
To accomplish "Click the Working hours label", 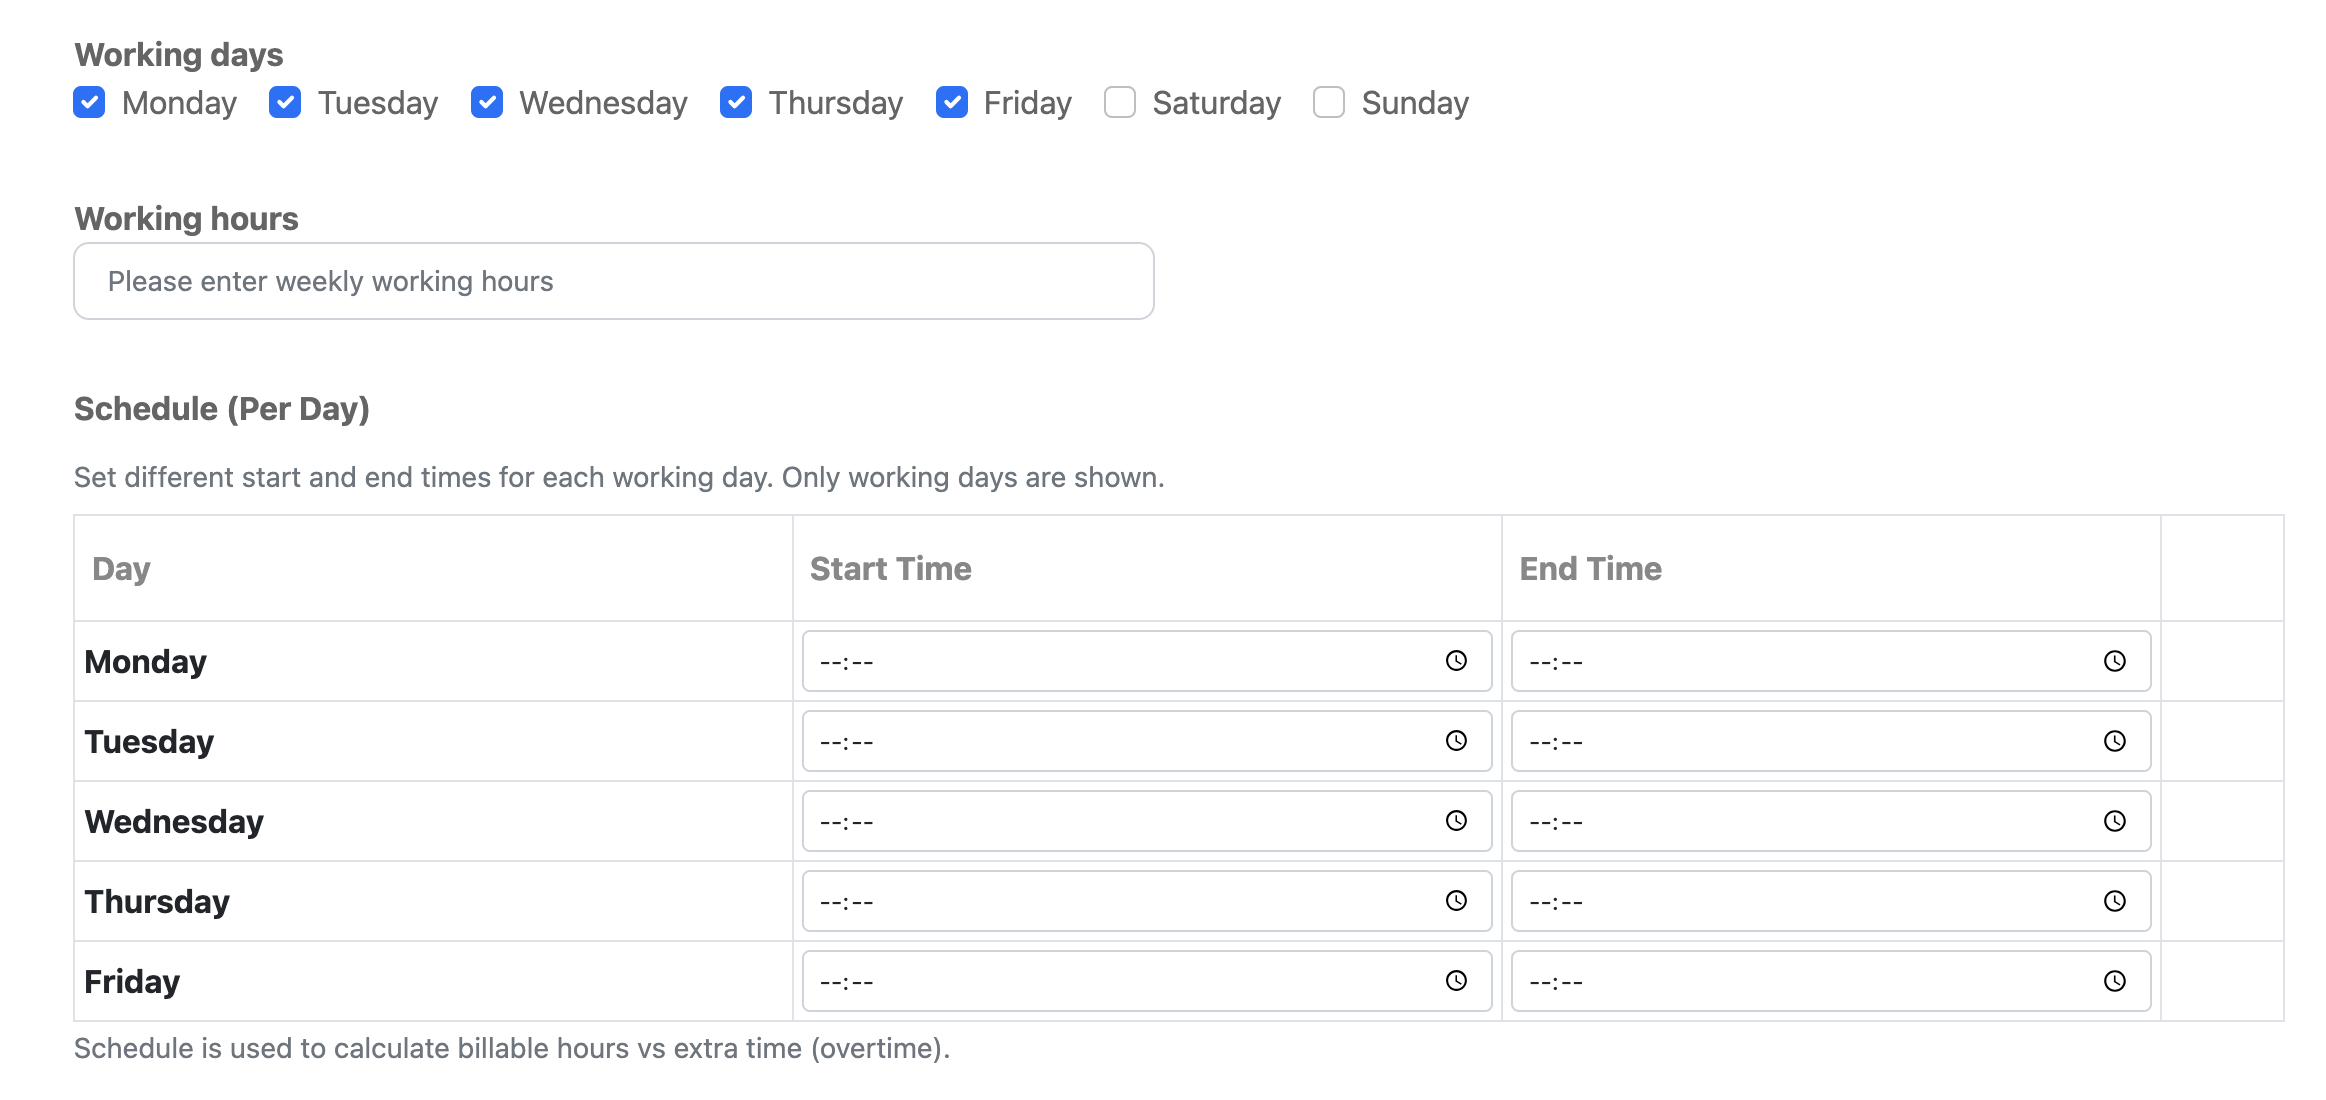I will (x=186, y=218).
